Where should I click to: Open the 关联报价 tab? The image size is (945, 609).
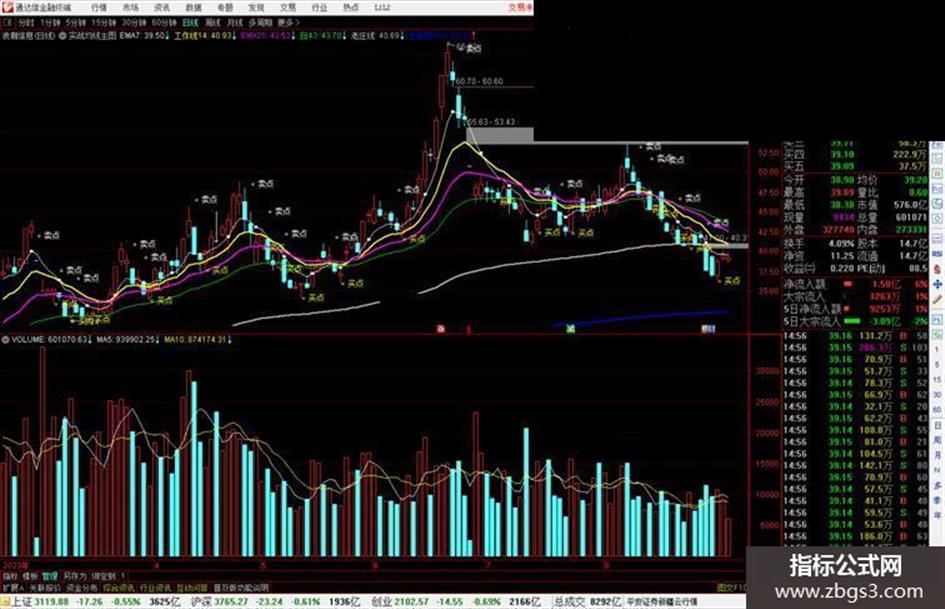(45, 587)
